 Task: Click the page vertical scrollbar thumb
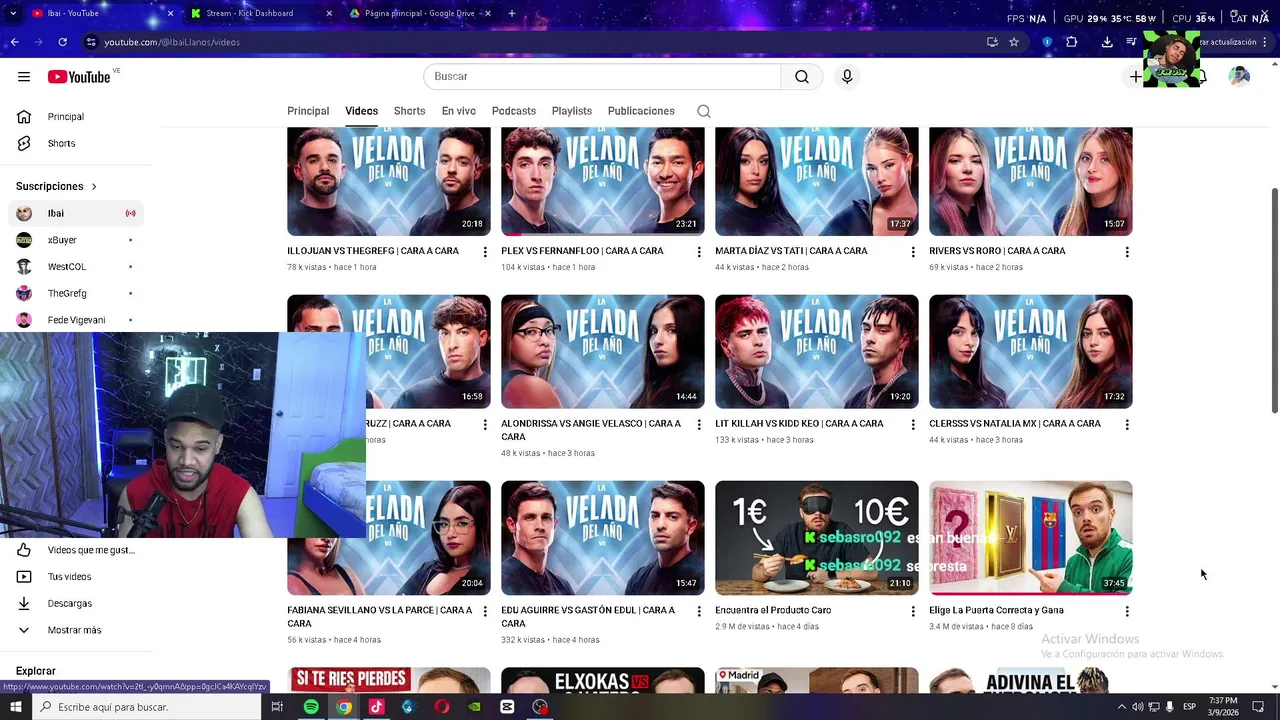click(1274, 300)
